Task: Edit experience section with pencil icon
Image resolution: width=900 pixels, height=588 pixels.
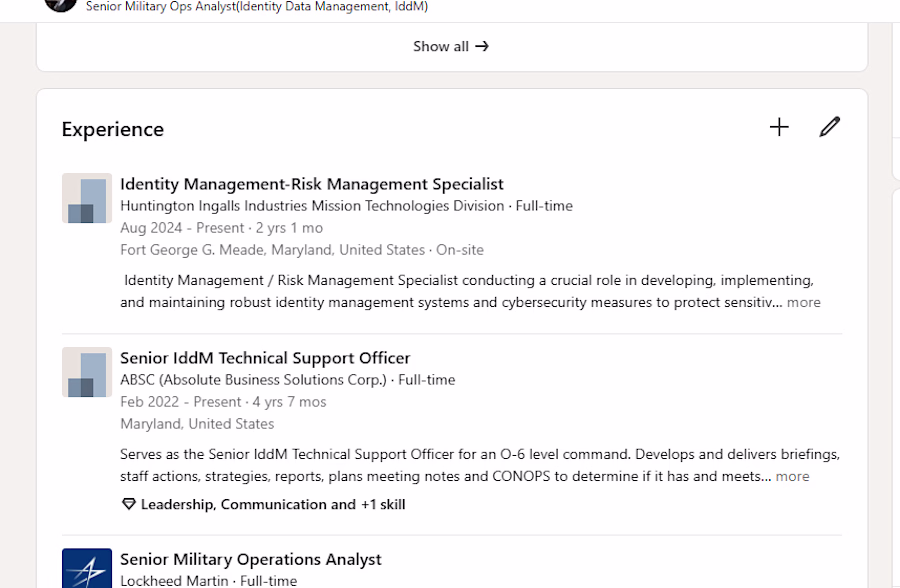Action: (829, 127)
